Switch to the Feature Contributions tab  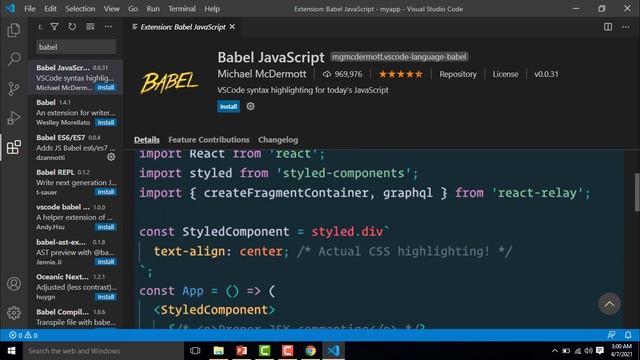(x=209, y=140)
